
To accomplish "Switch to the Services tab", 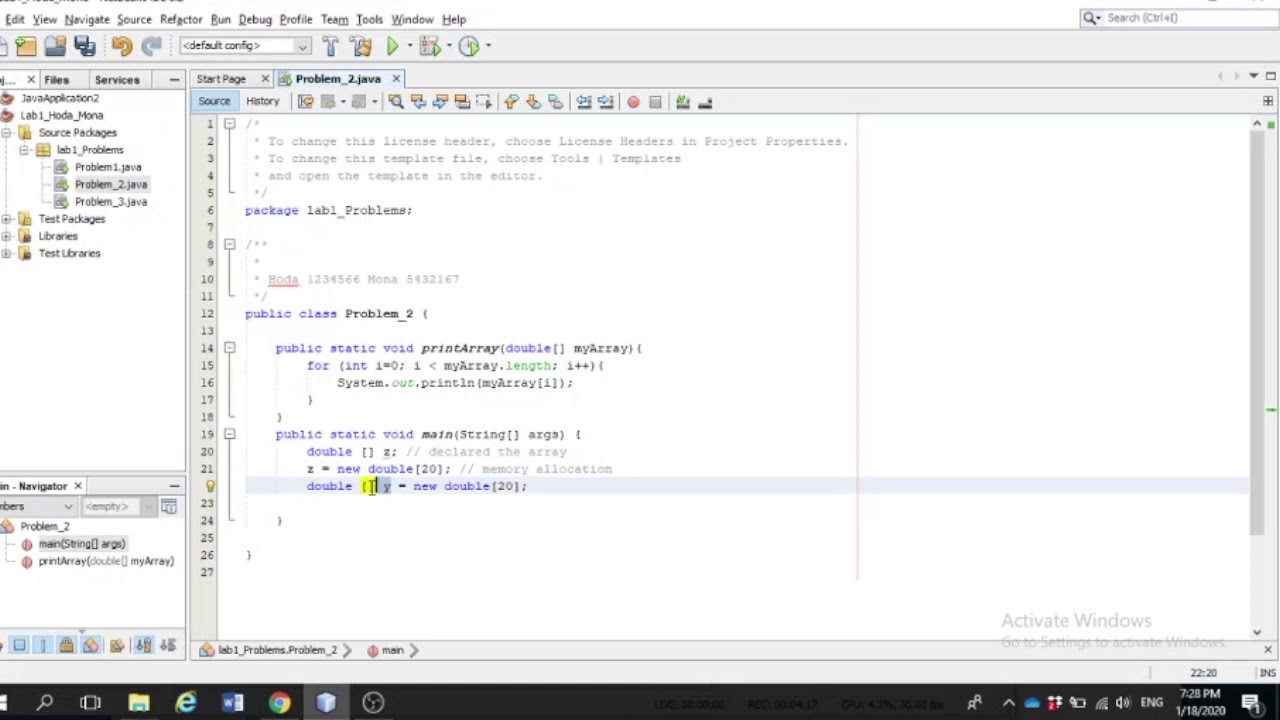I will [x=117, y=80].
